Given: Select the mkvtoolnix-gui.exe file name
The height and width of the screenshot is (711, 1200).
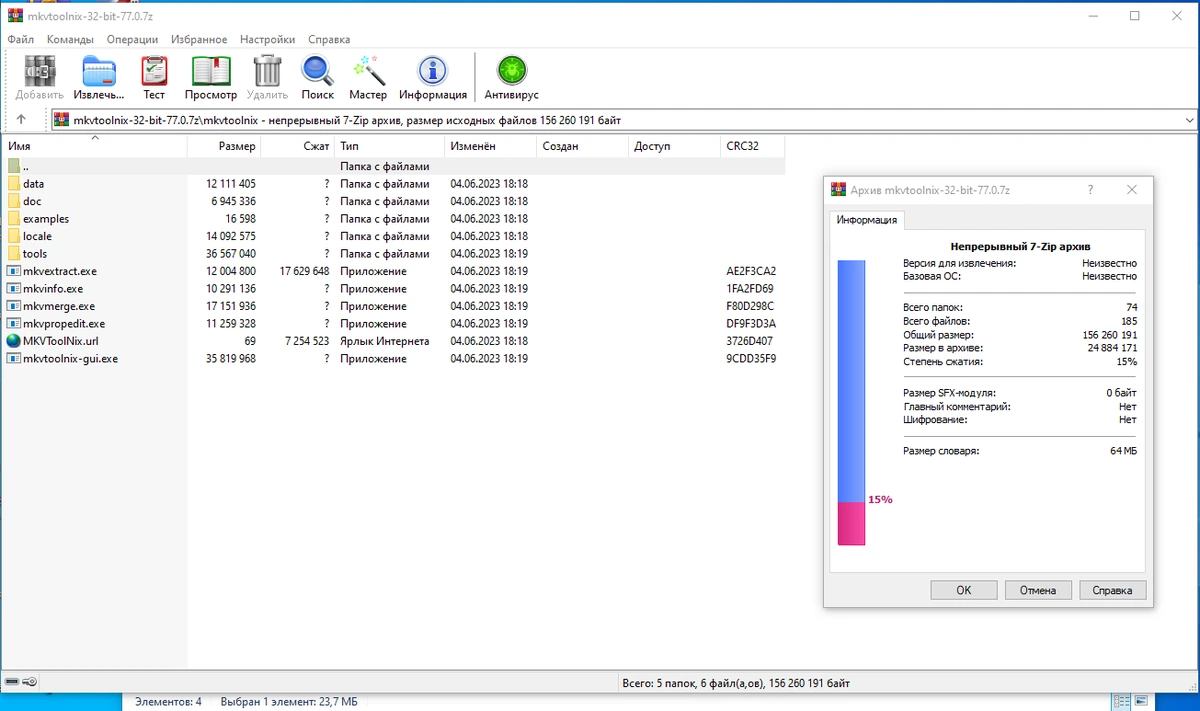Looking at the screenshot, I should coord(70,359).
